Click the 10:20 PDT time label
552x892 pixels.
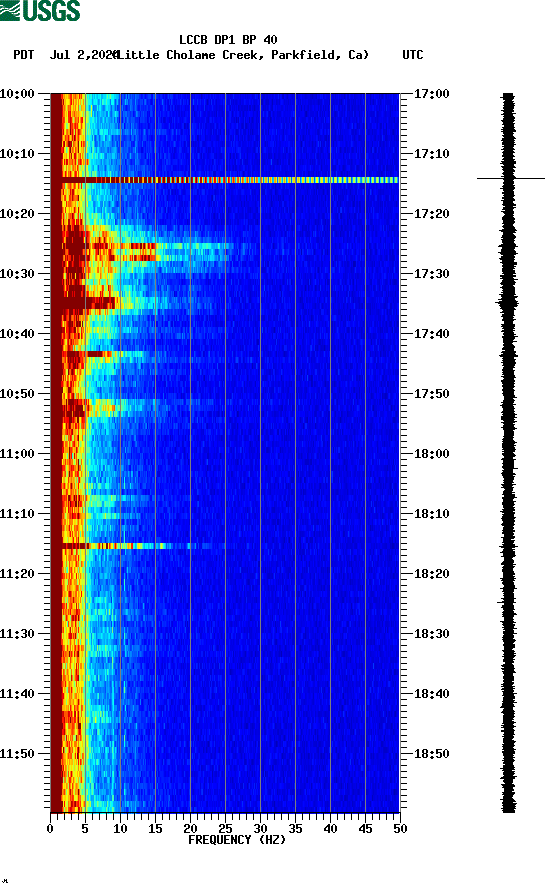coord(18,213)
